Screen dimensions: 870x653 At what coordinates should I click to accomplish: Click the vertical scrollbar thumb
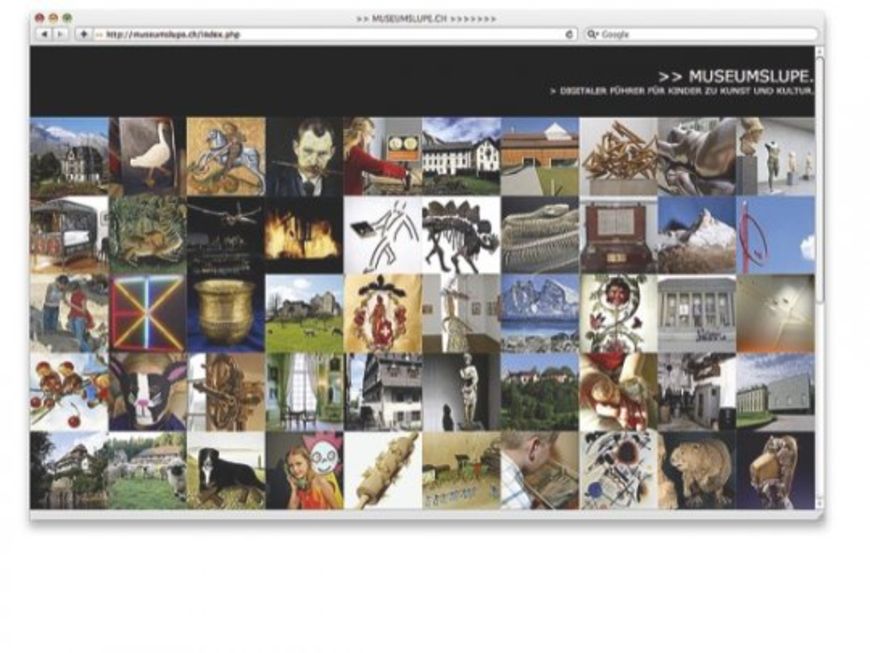pyautogui.click(x=820, y=178)
